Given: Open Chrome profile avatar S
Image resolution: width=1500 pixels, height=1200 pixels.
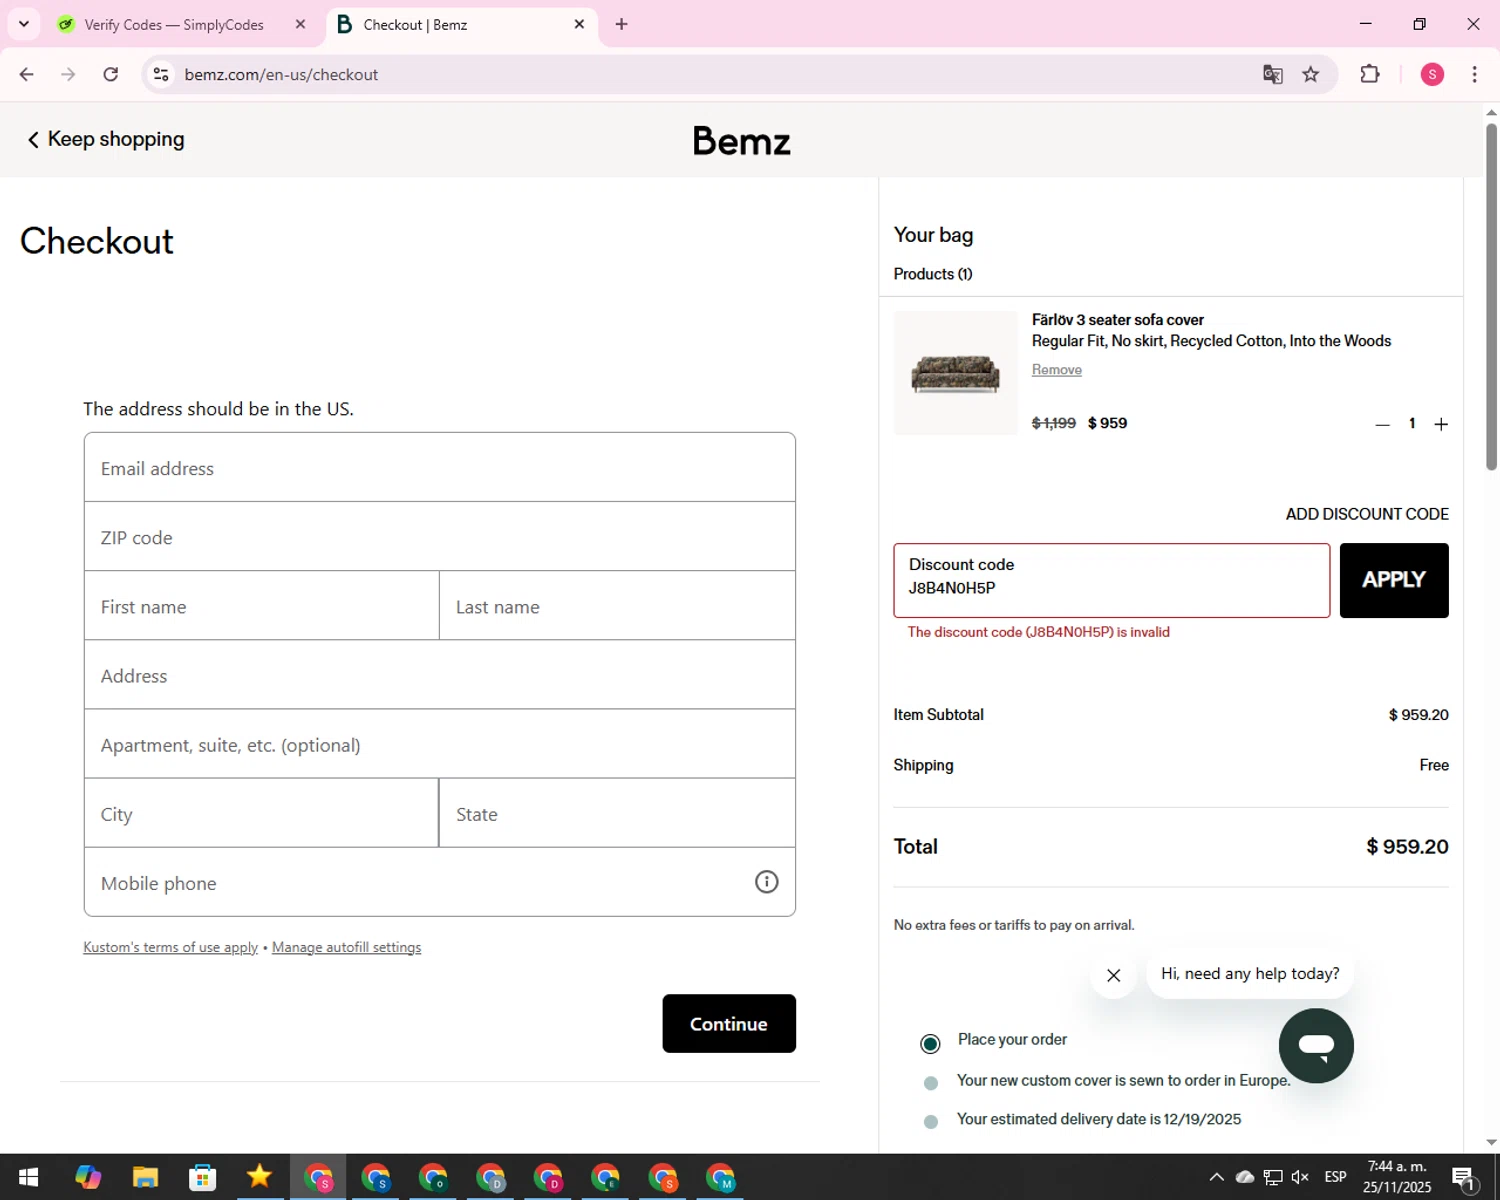Looking at the screenshot, I should (x=1432, y=74).
